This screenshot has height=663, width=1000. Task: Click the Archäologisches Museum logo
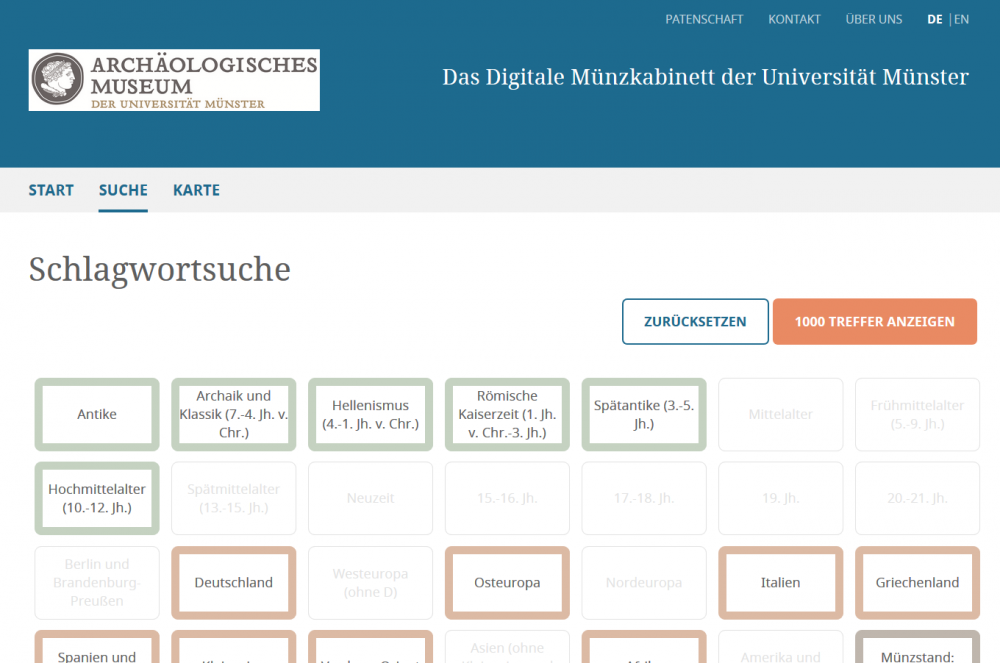coord(174,80)
